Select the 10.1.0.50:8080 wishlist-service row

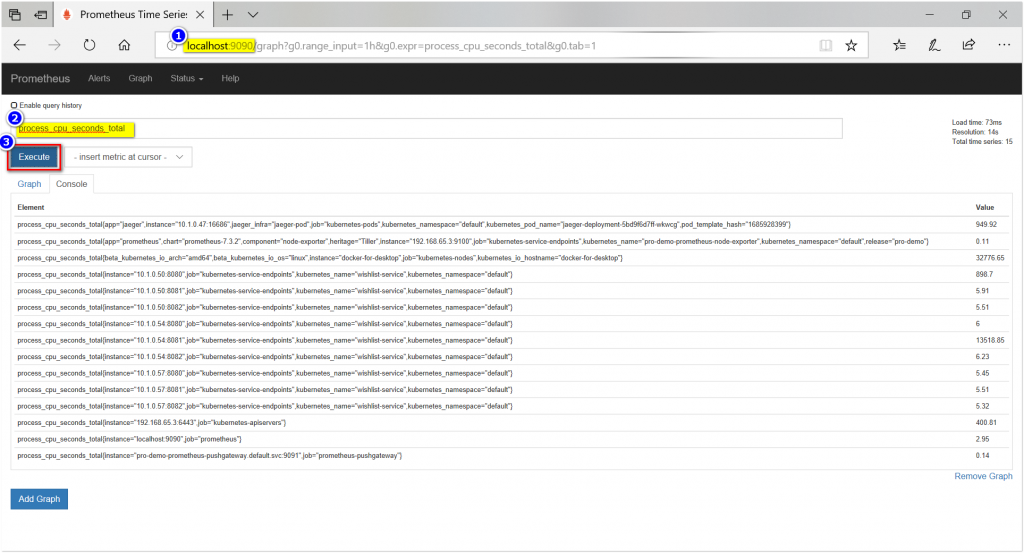(510, 274)
